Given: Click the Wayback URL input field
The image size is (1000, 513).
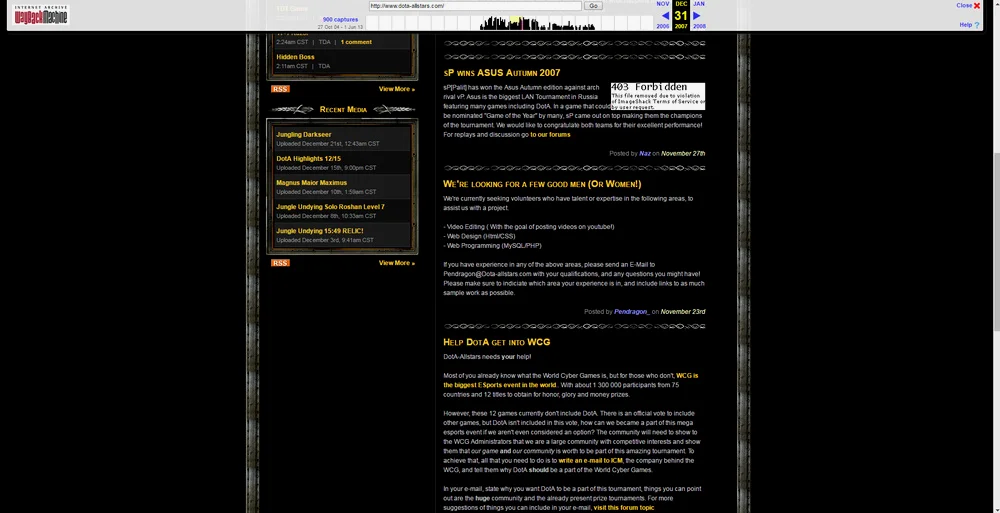Looking at the screenshot, I should (475, 6).
